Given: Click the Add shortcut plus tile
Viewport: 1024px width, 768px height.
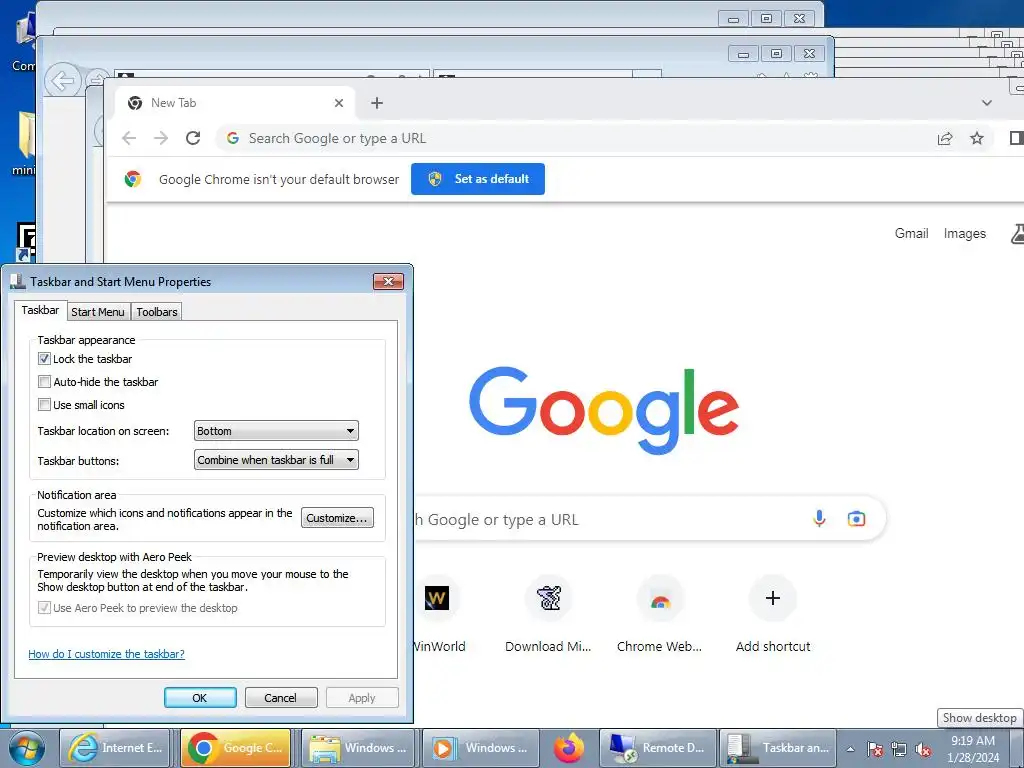Looking at the screenshot, I should [x=773, y=614].
